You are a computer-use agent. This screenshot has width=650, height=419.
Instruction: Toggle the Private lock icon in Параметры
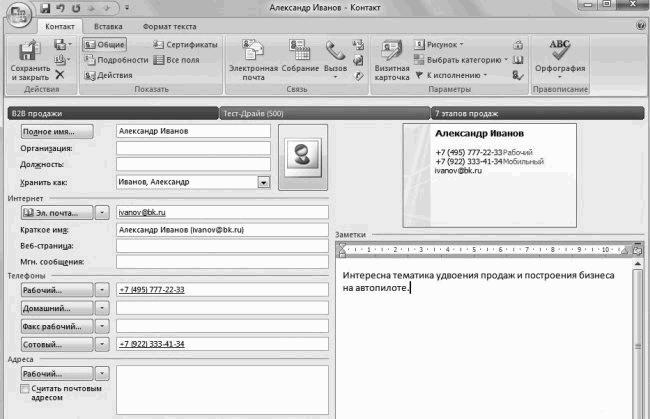point(518,44)
